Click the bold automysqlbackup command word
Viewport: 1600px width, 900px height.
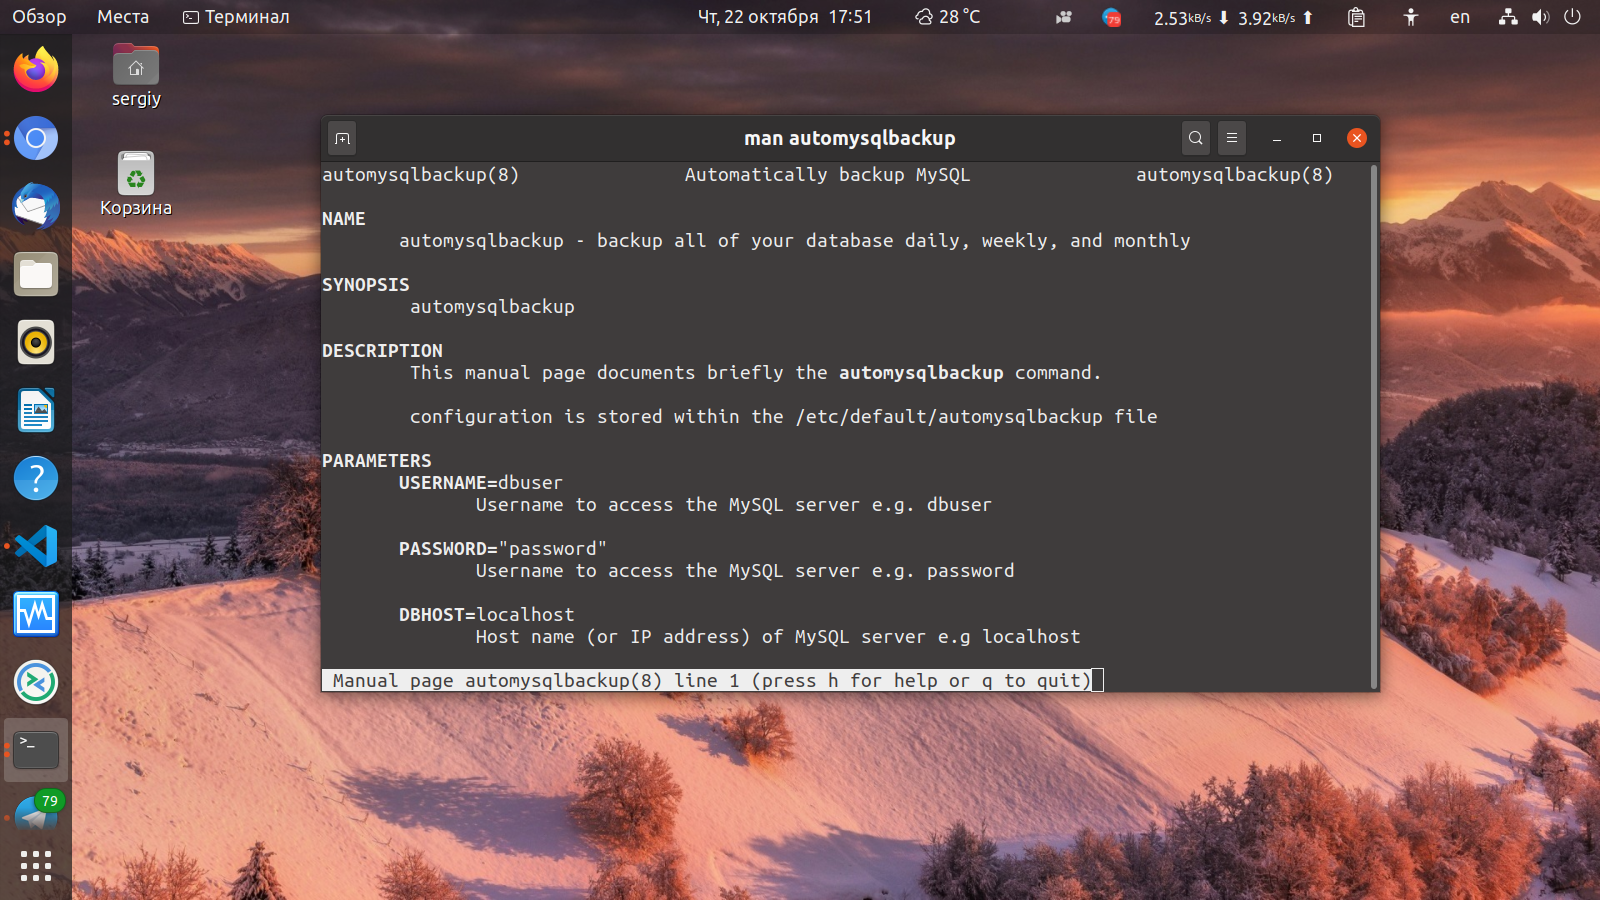pyautogui.click(x=921, y=373)
